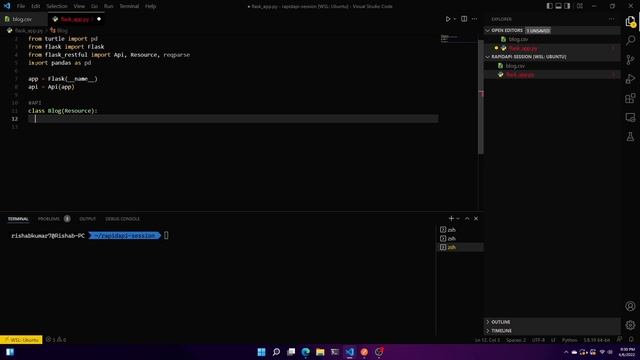Open the Remote Explorer view
640x360 pixels.
tap(630, 118)
